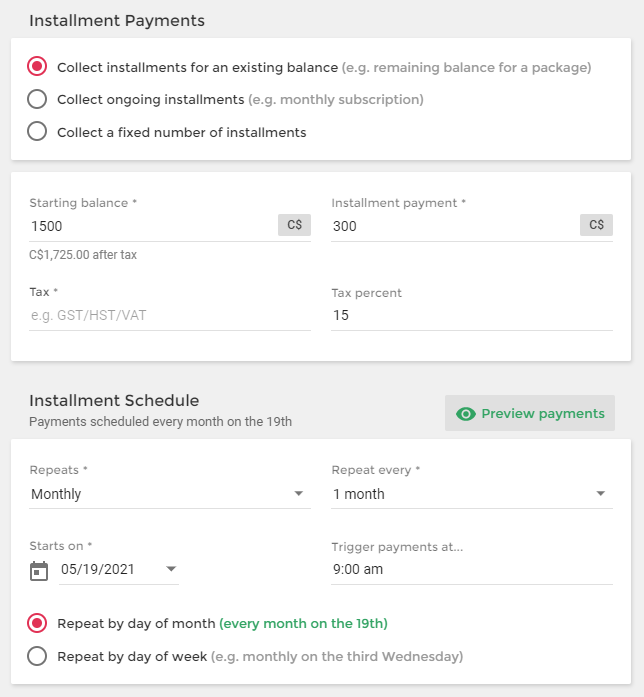Open the Repeats Monthly dropdown
The height and width of the screenshot is (697, 644).
point(170,494)
